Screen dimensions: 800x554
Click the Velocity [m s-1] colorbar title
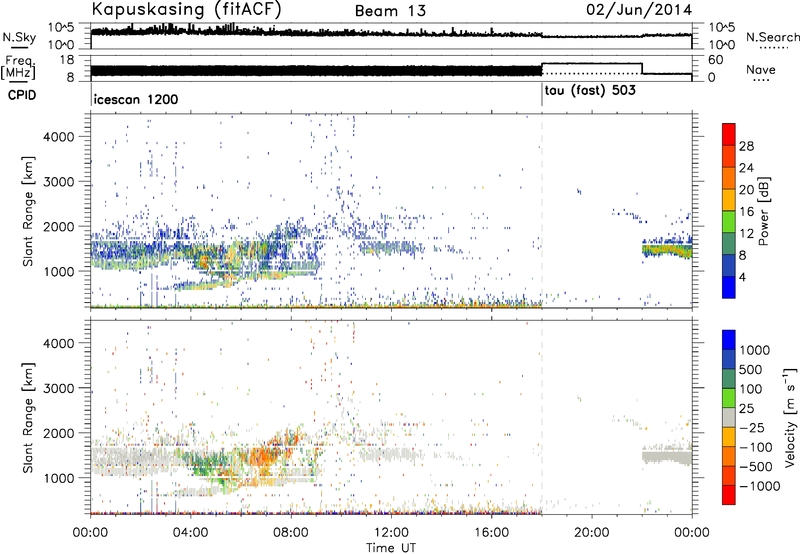[x=790, y=417]
